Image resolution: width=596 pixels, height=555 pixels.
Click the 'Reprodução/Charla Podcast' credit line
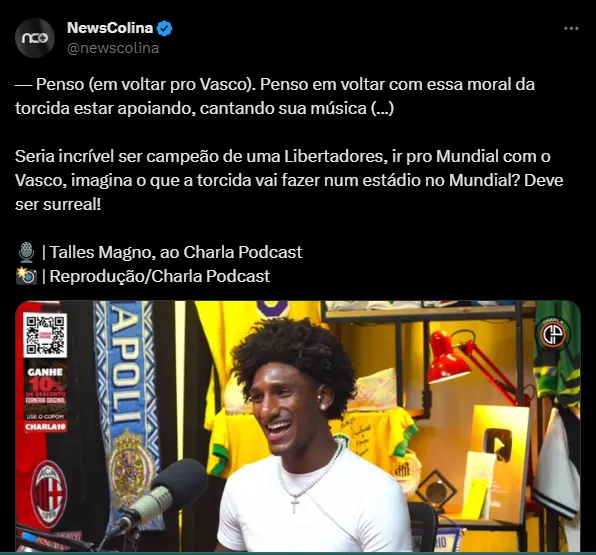coord(160,276)
